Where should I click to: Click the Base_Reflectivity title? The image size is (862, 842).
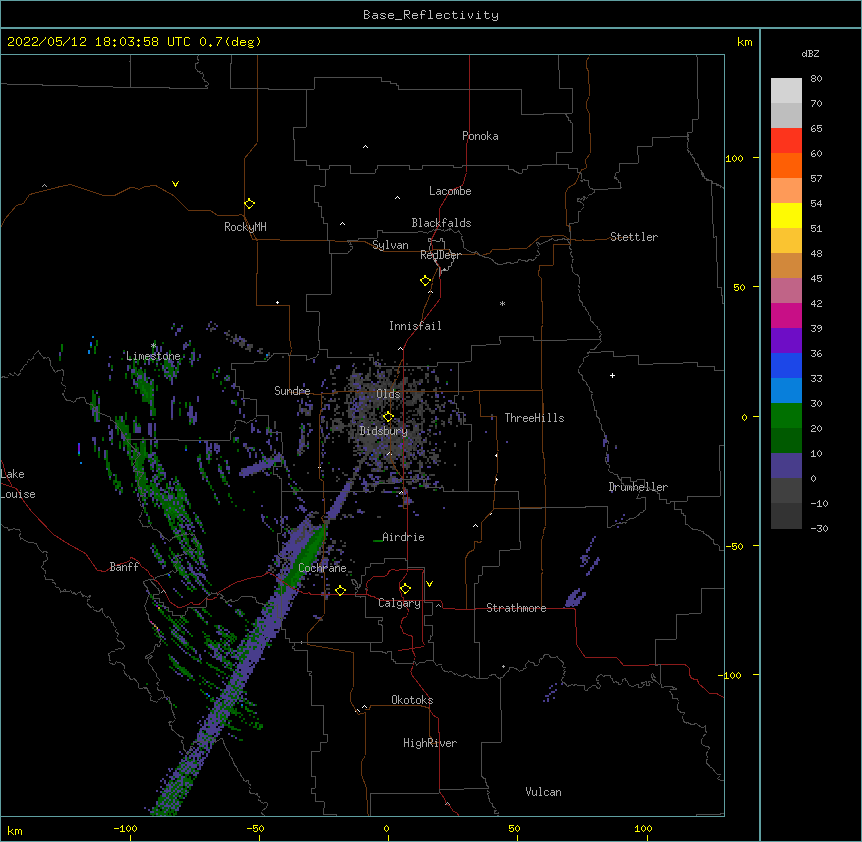click(x=431, y=15)
